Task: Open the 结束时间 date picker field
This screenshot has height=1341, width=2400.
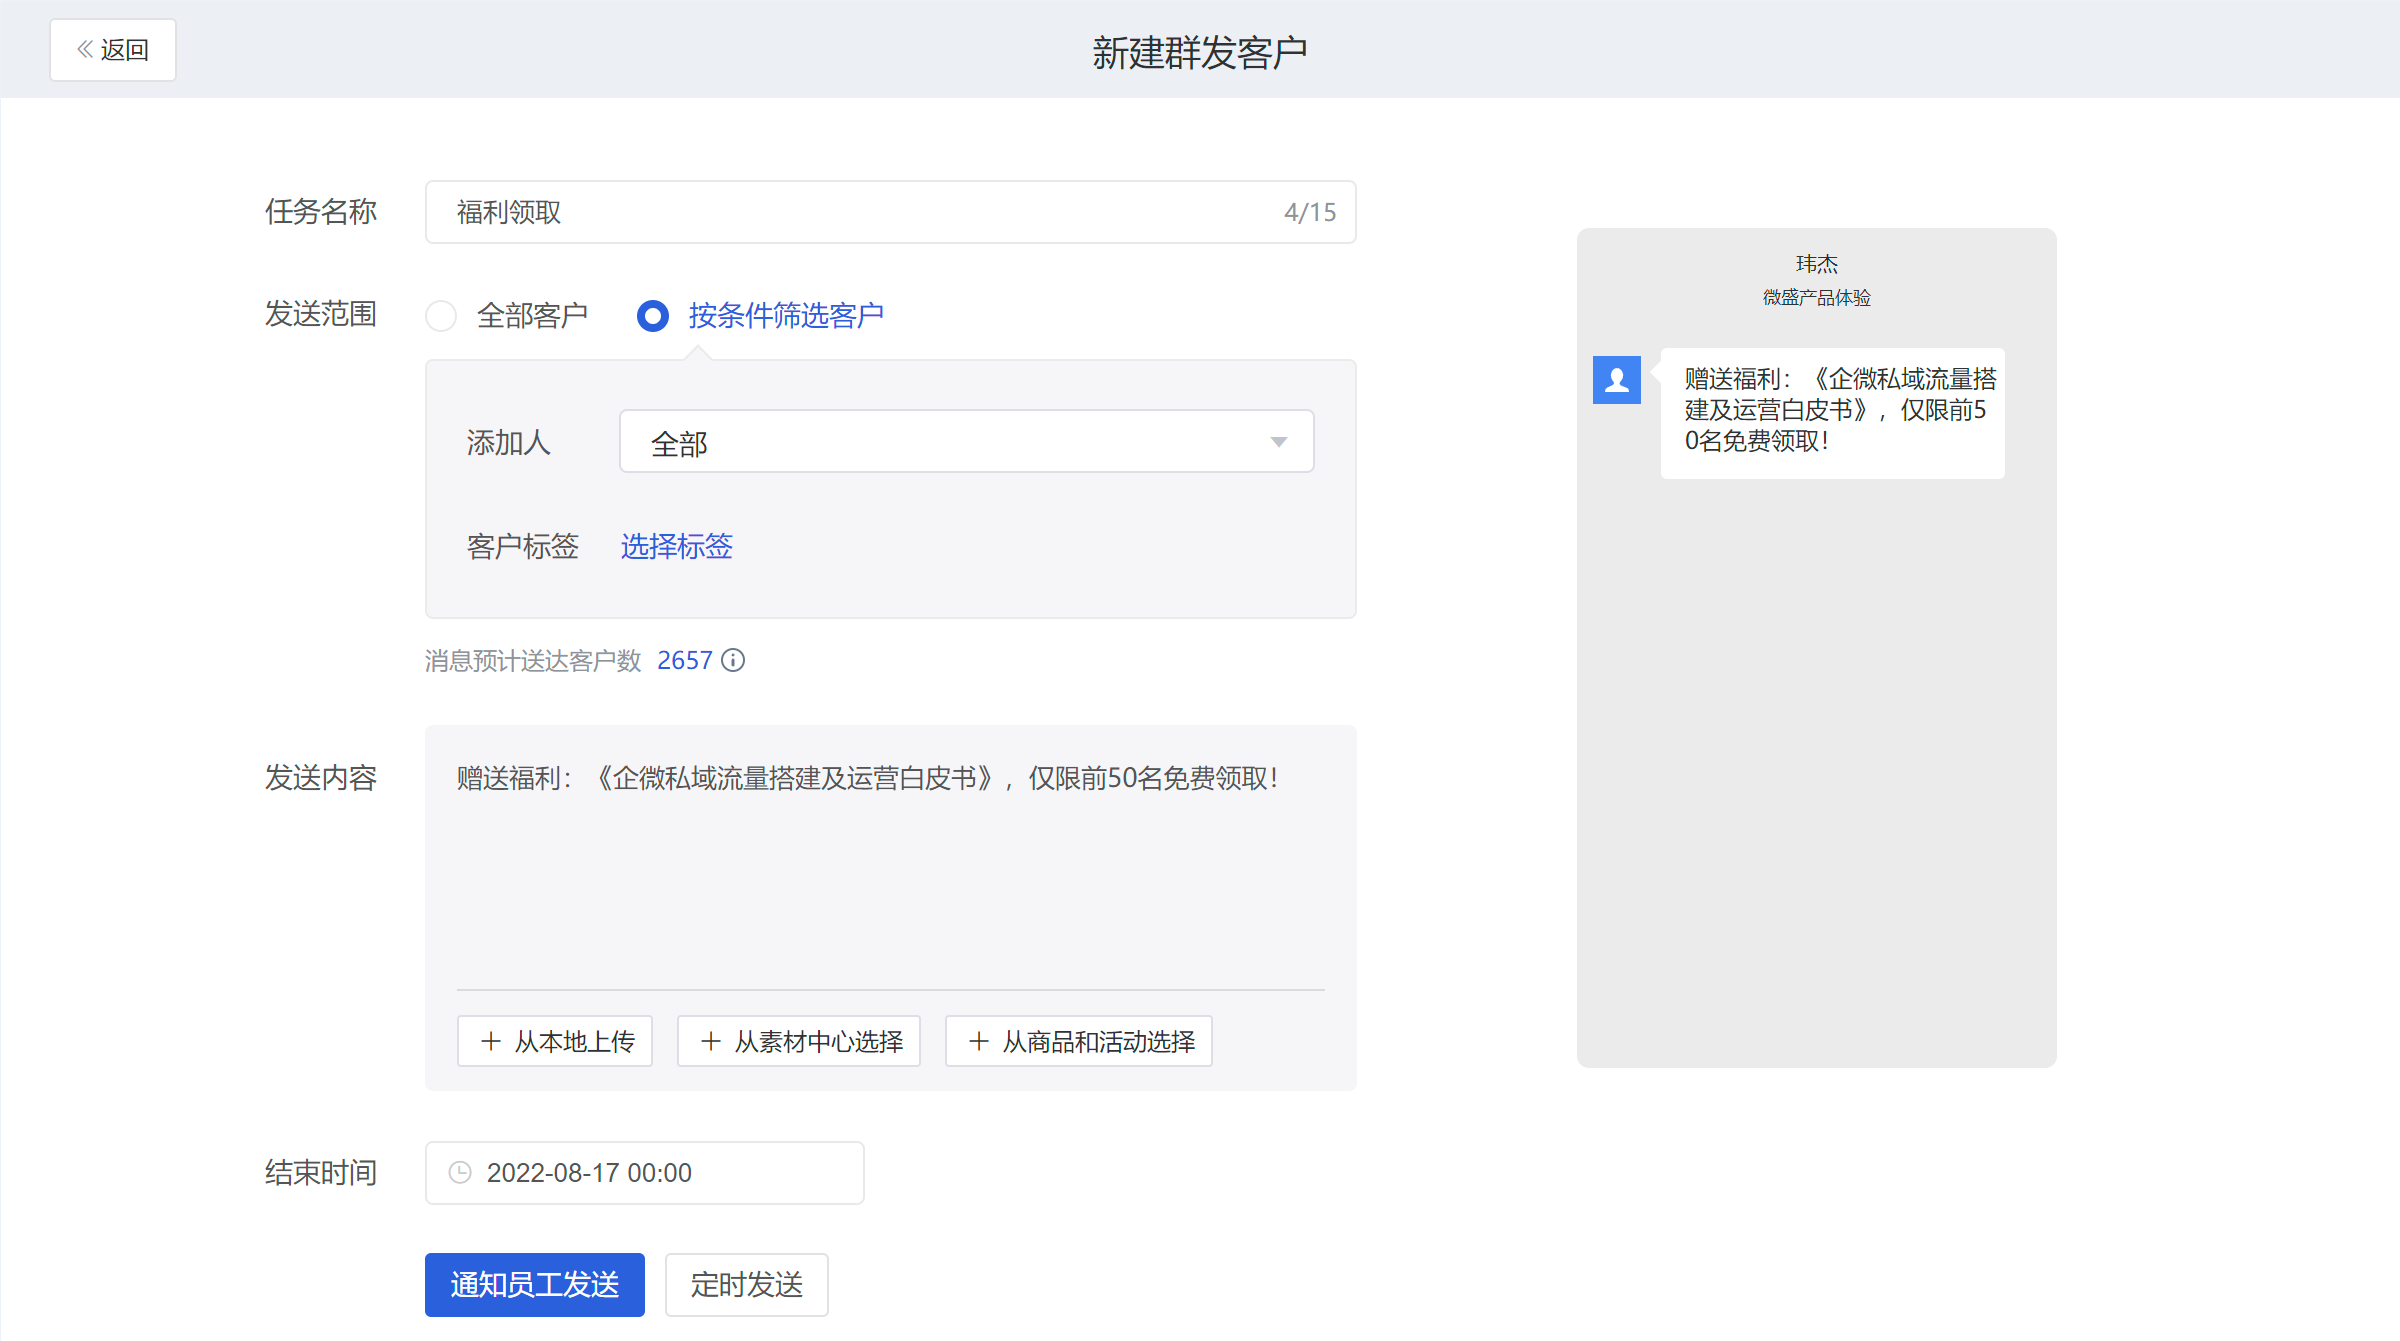Action: [x=645, y=1173]
